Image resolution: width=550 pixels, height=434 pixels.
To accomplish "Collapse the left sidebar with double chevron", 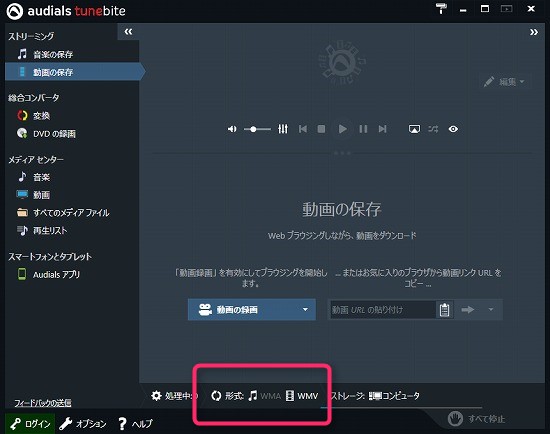I will coord(128,32).
